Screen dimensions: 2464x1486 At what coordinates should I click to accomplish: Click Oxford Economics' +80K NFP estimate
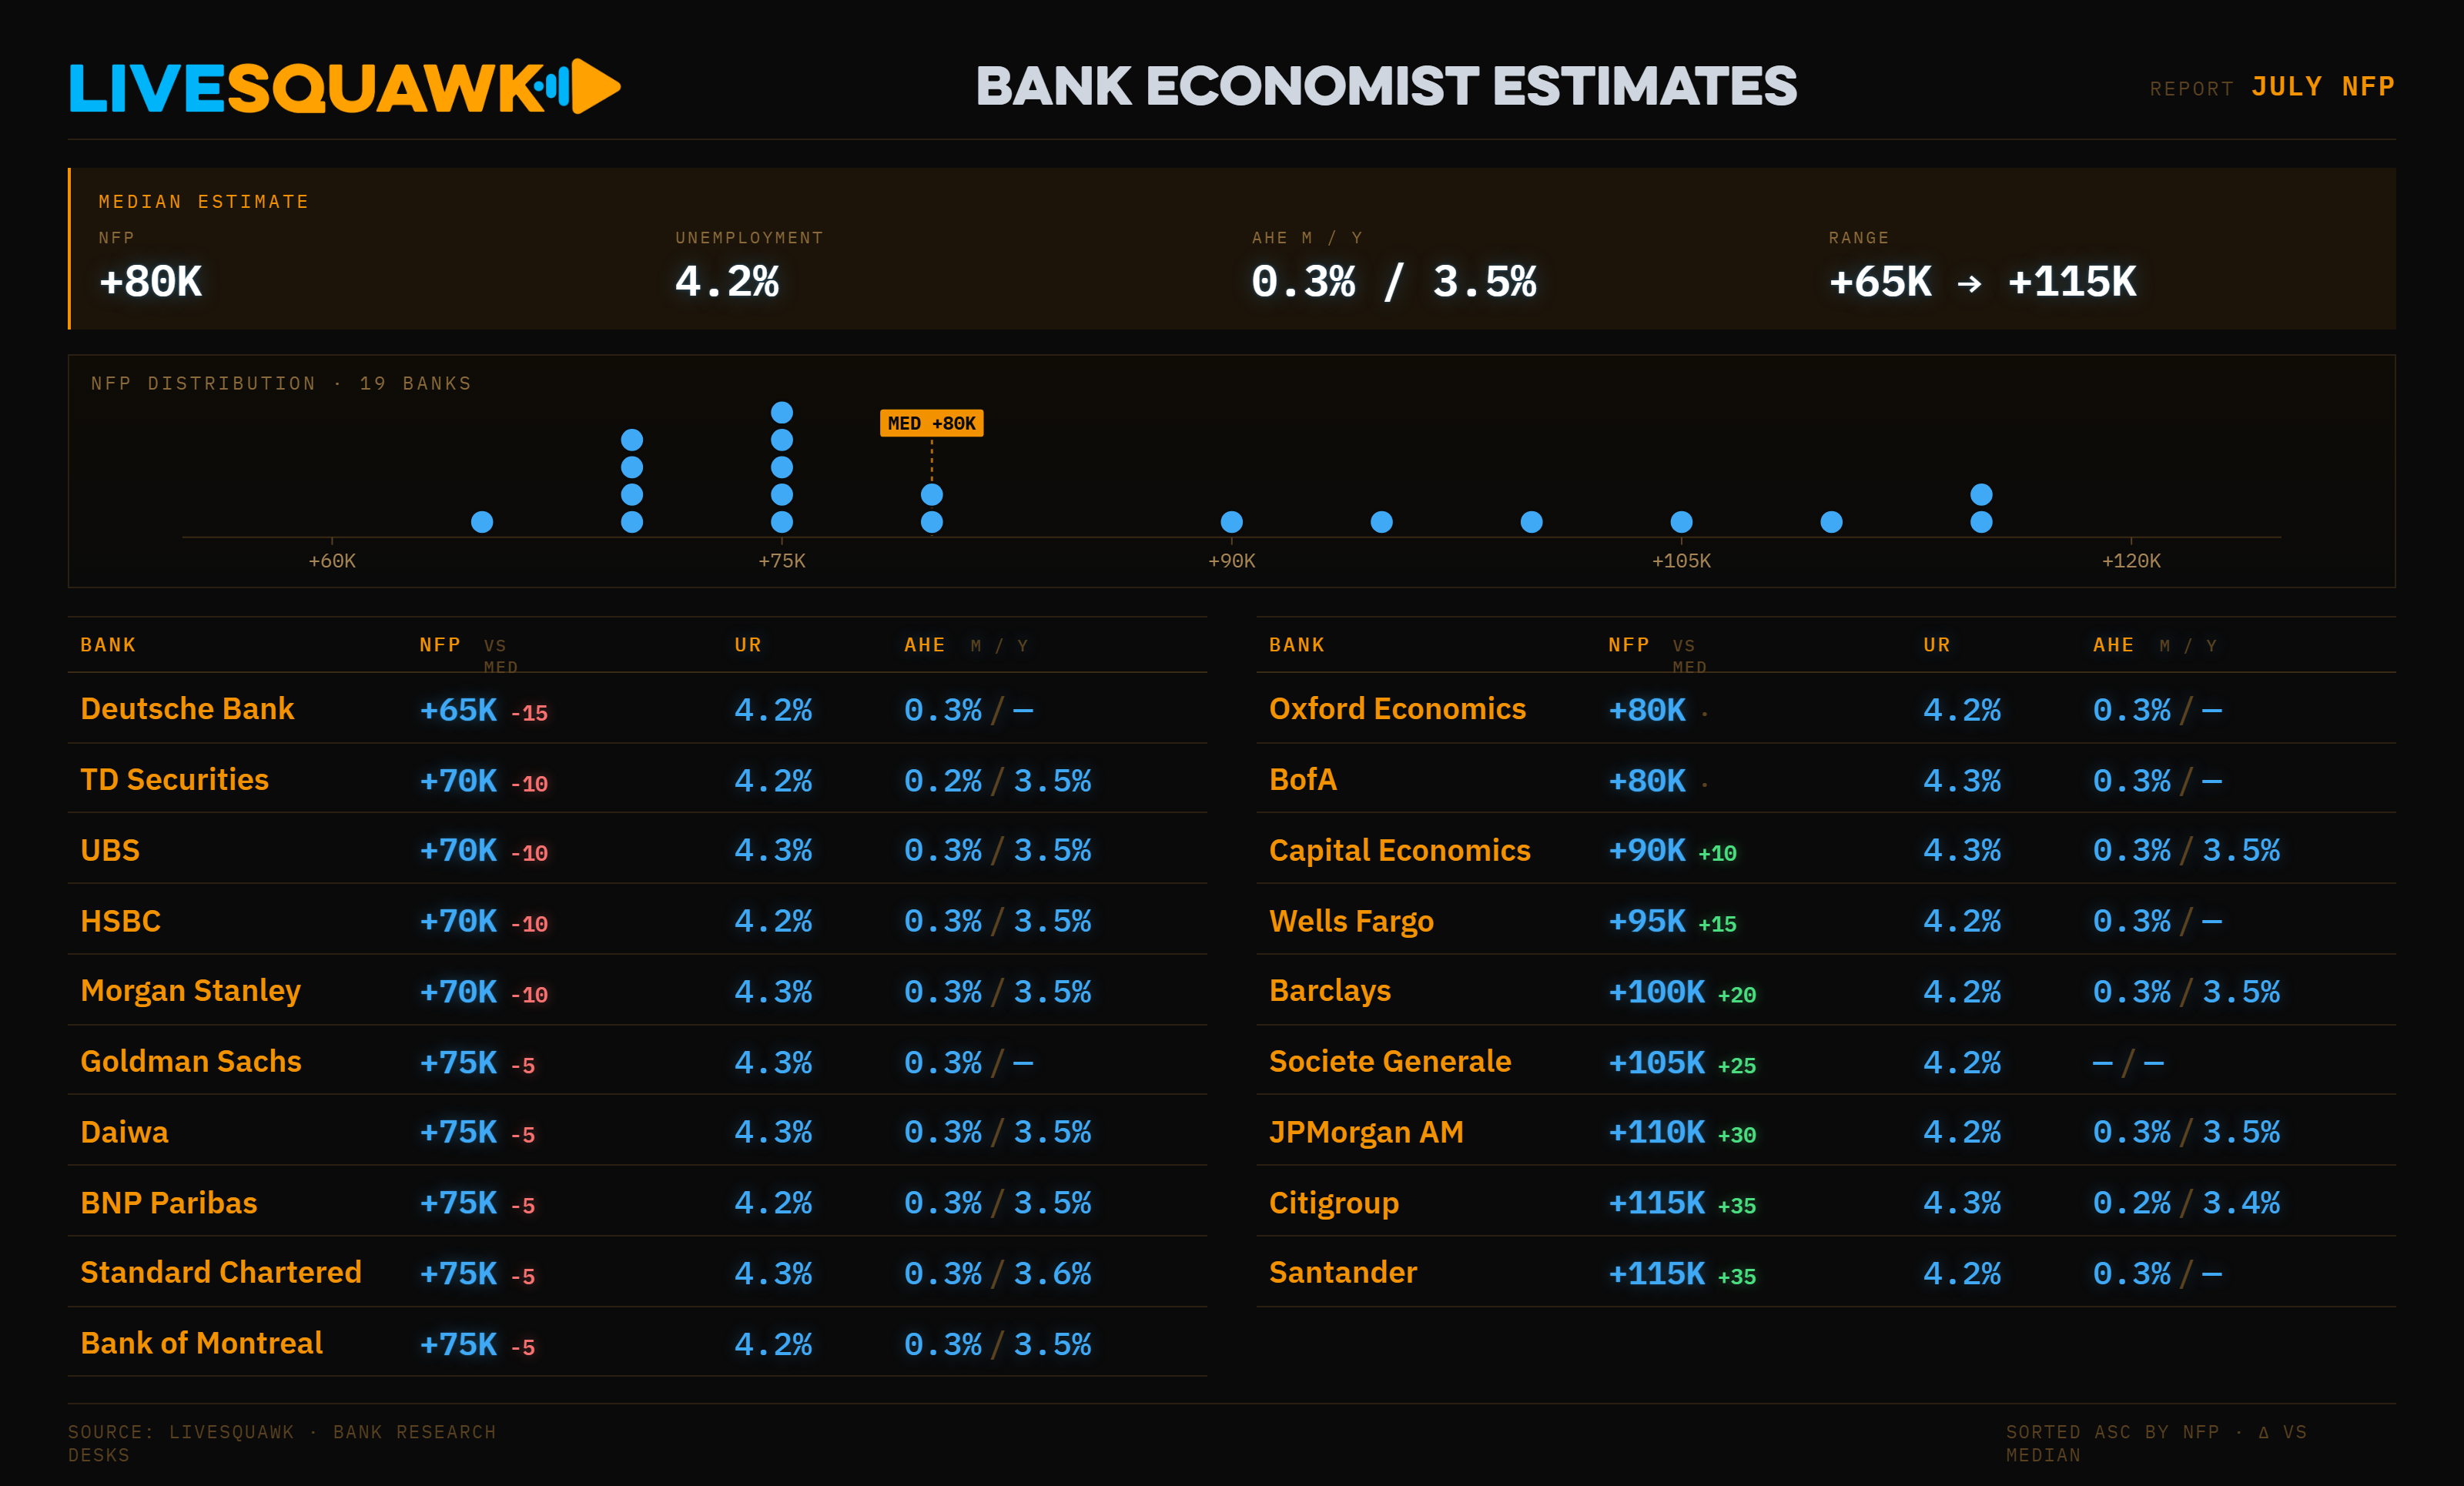1647,710
